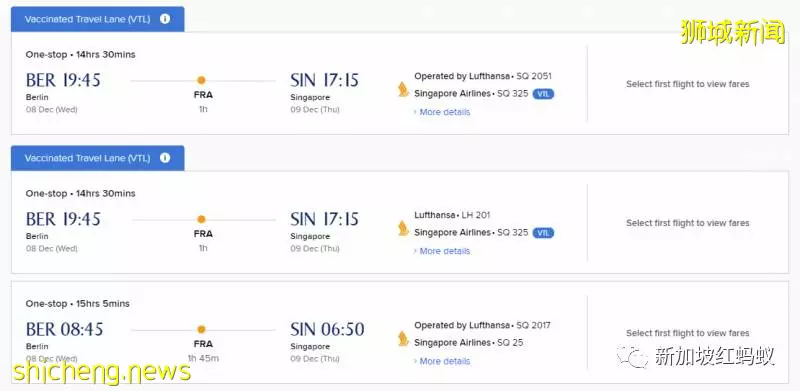
Task: Click orange FRA stopover dot in LH 201 flight
Action: (201, 219)
